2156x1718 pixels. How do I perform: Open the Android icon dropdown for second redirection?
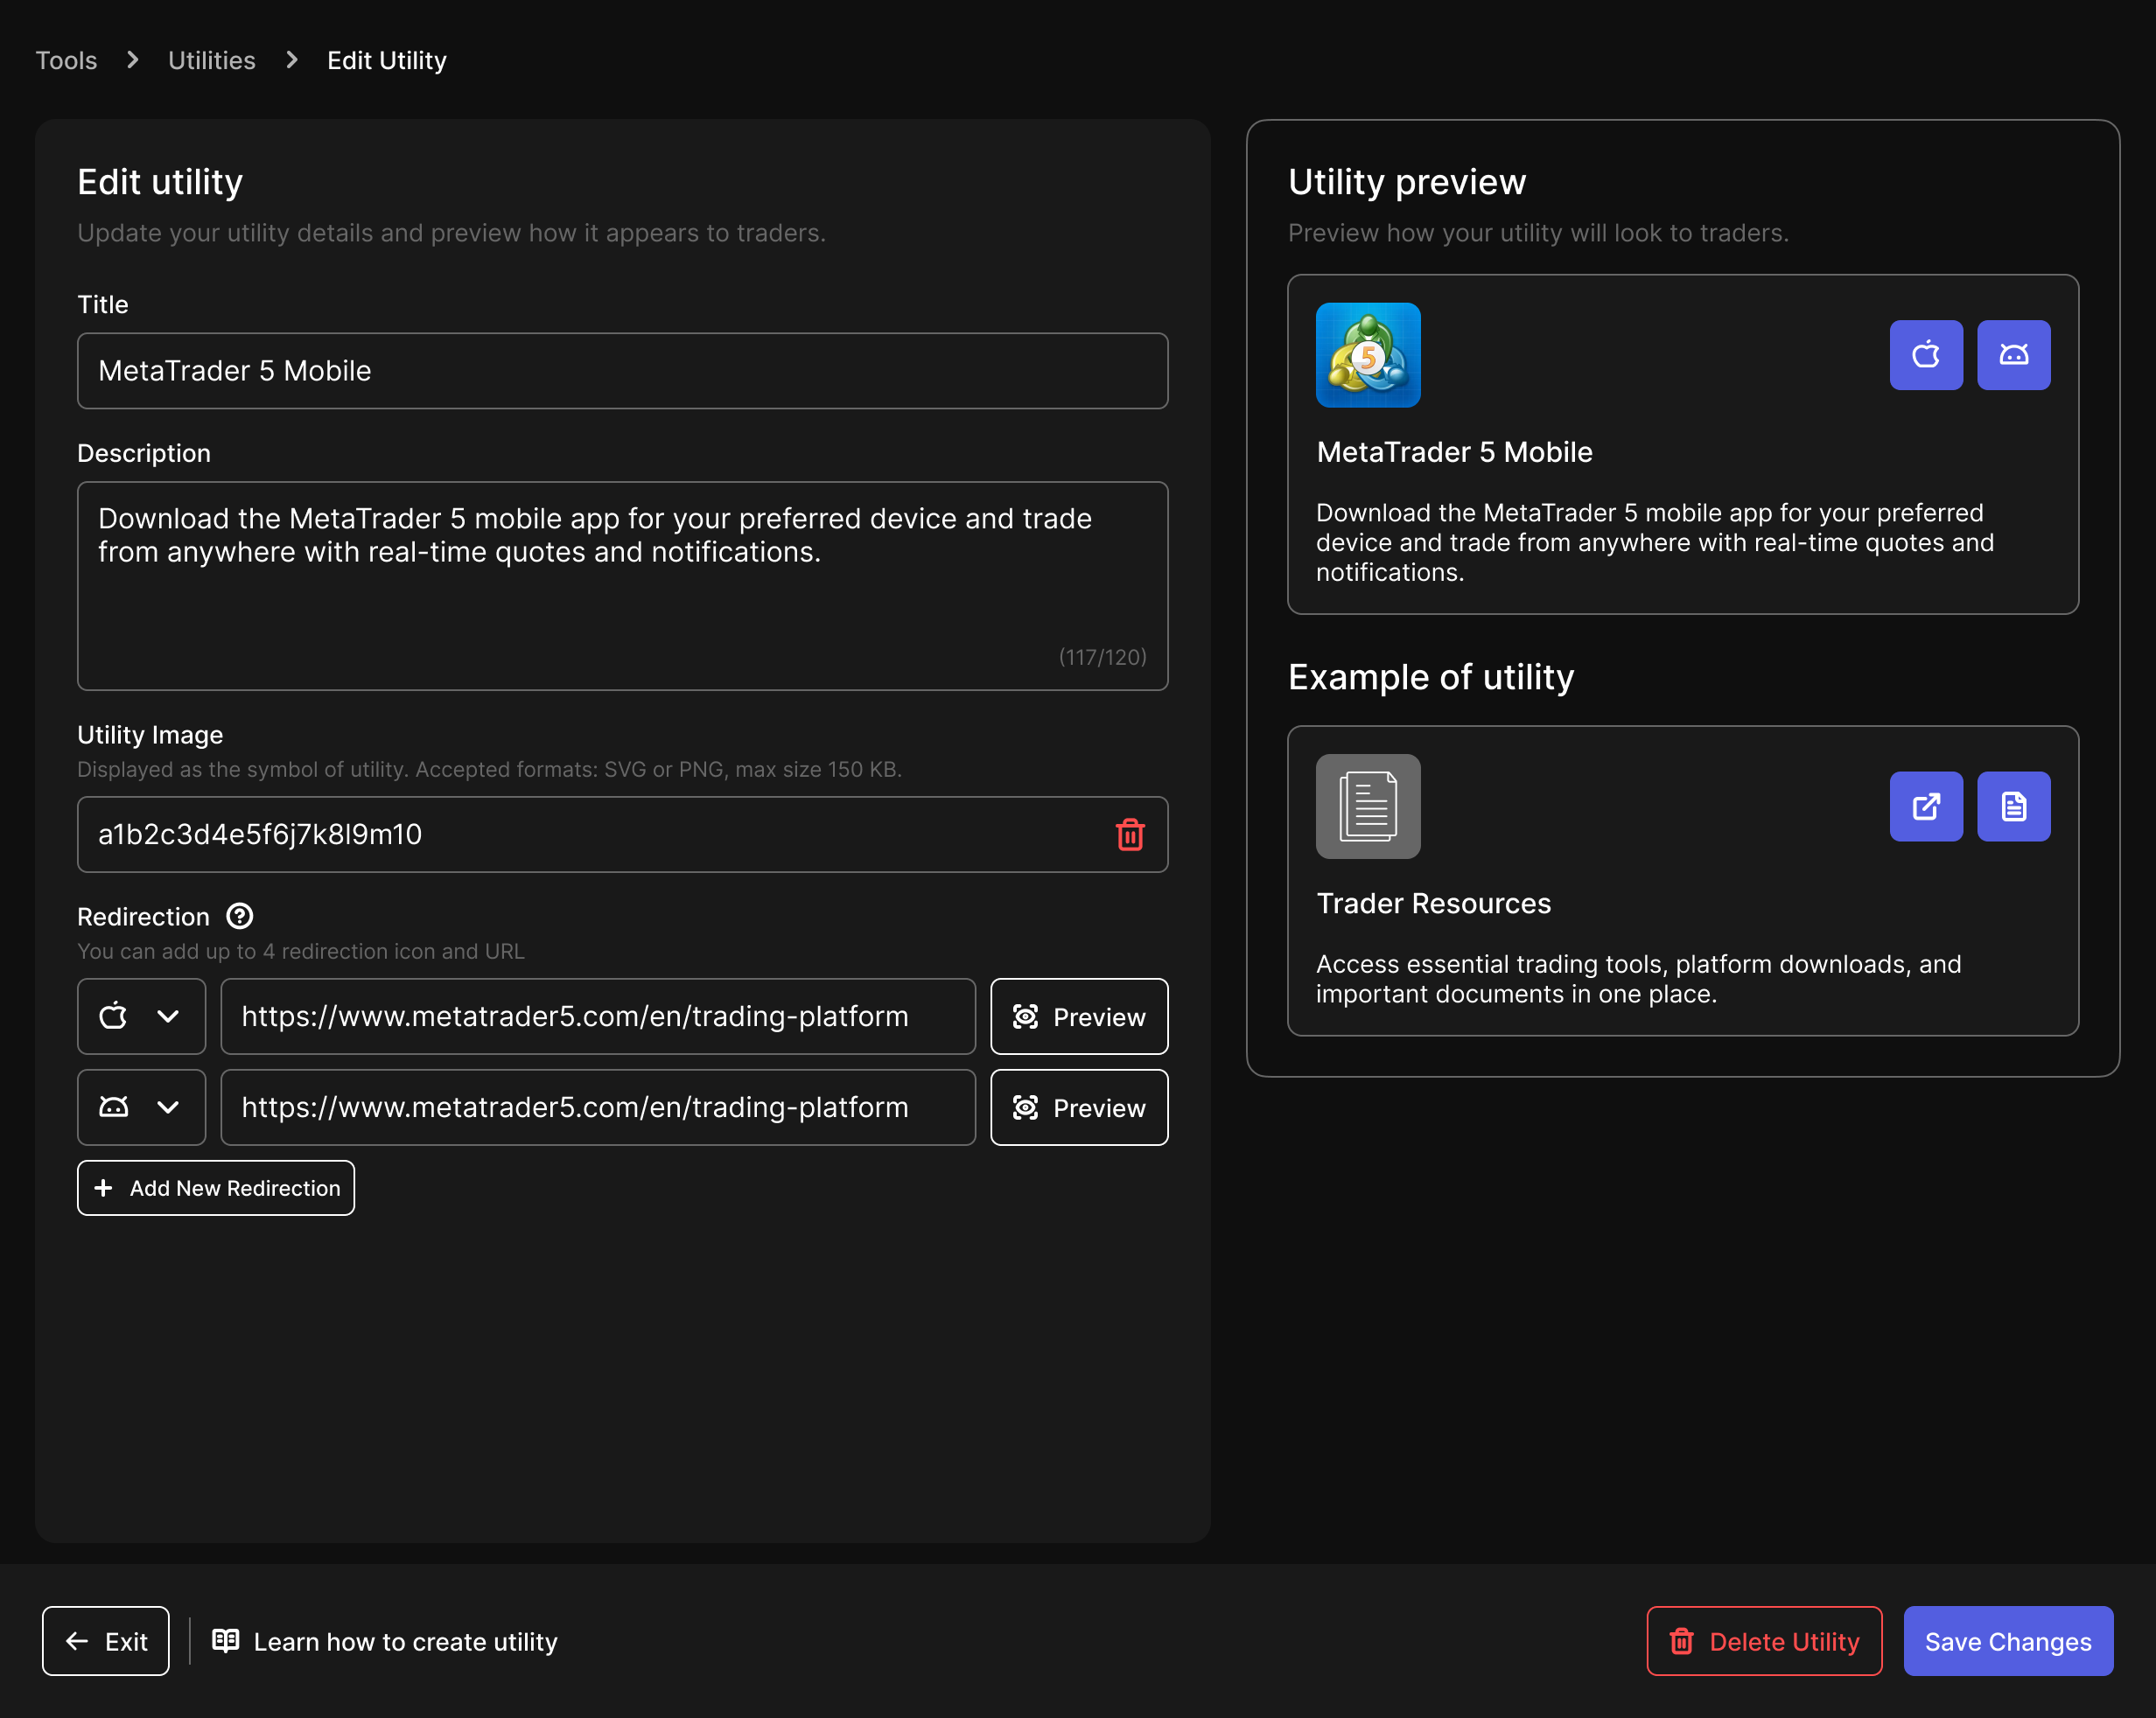point(141,1107)
